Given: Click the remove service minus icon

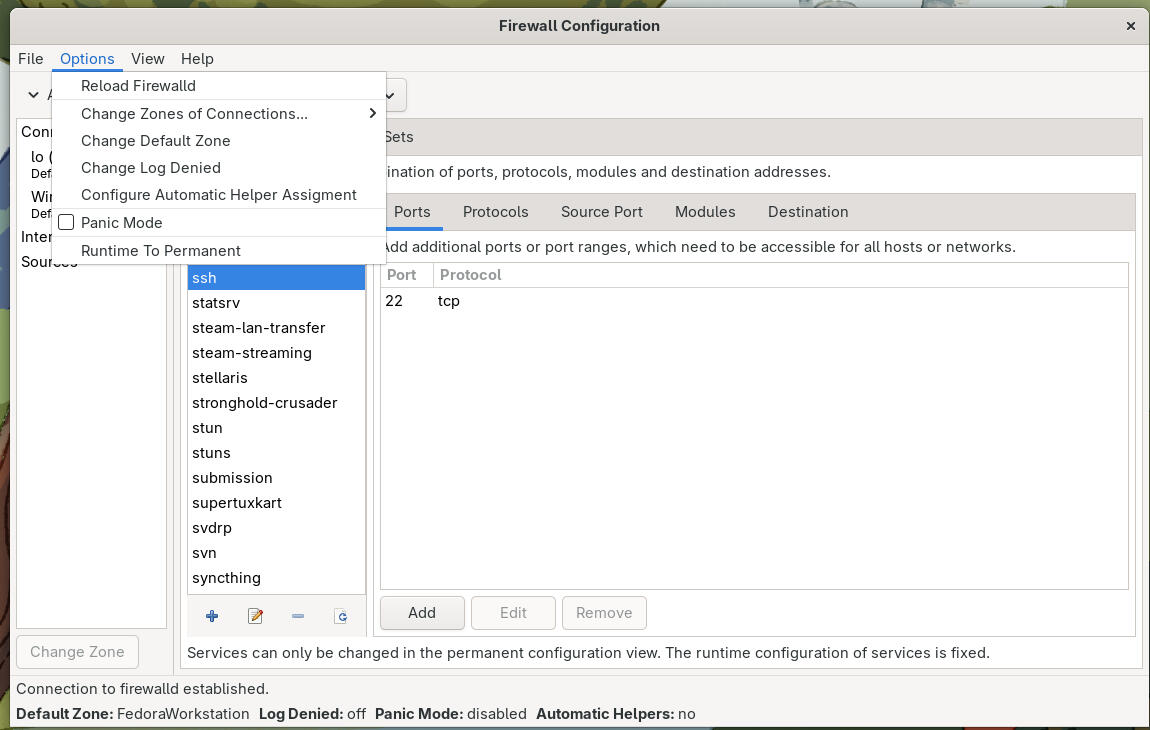Looking at the screenshot, I should 298,616.
